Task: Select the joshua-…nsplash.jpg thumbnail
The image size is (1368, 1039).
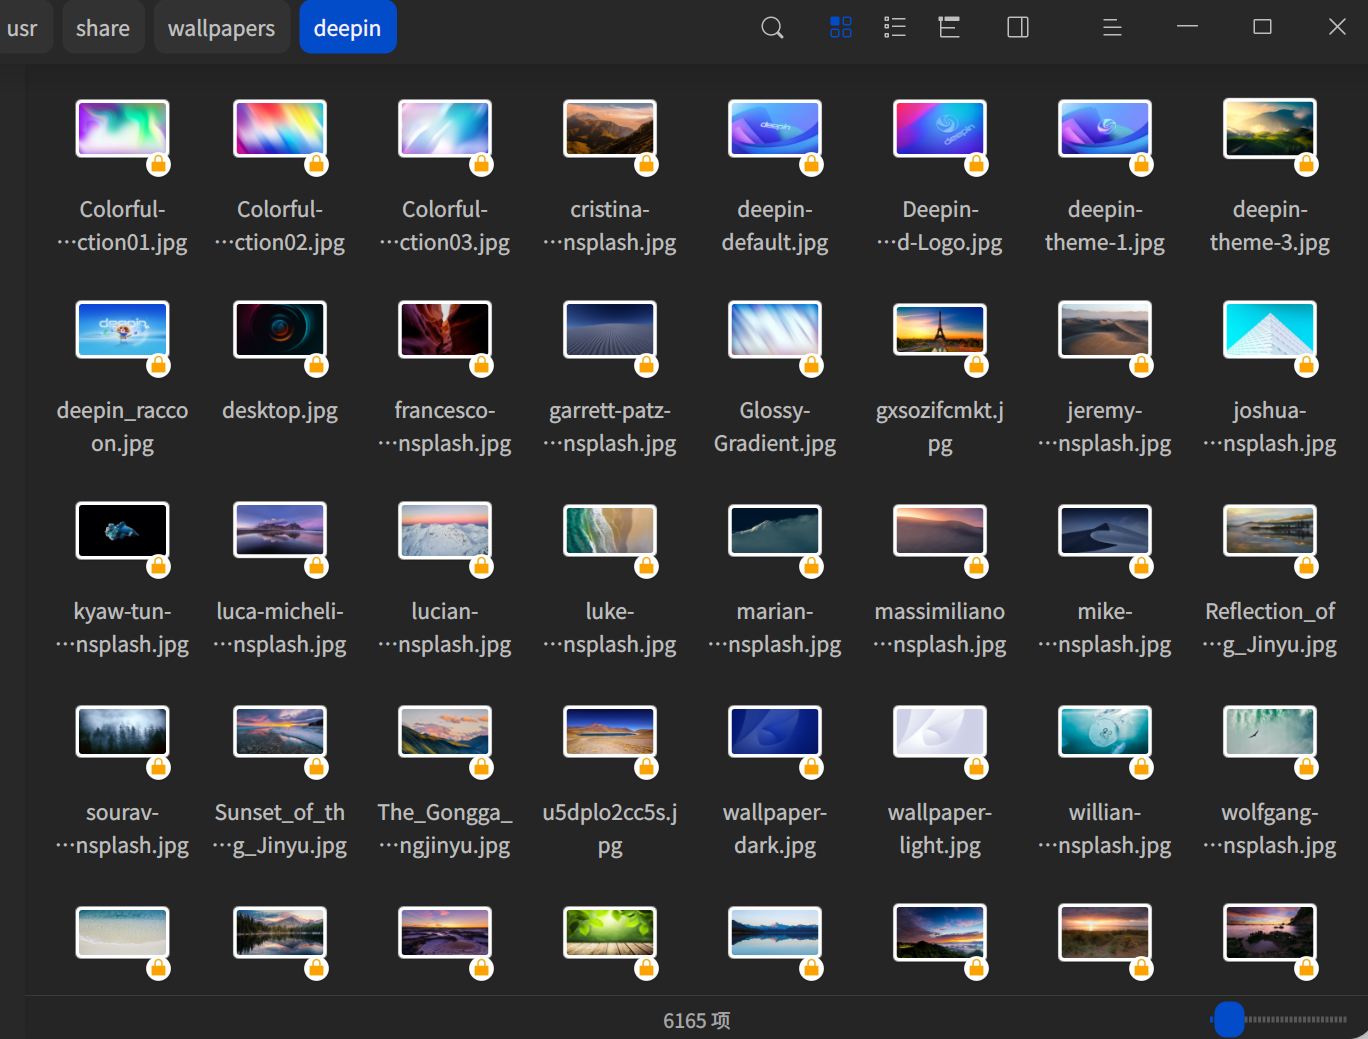Action: [x=1270, y=330]
